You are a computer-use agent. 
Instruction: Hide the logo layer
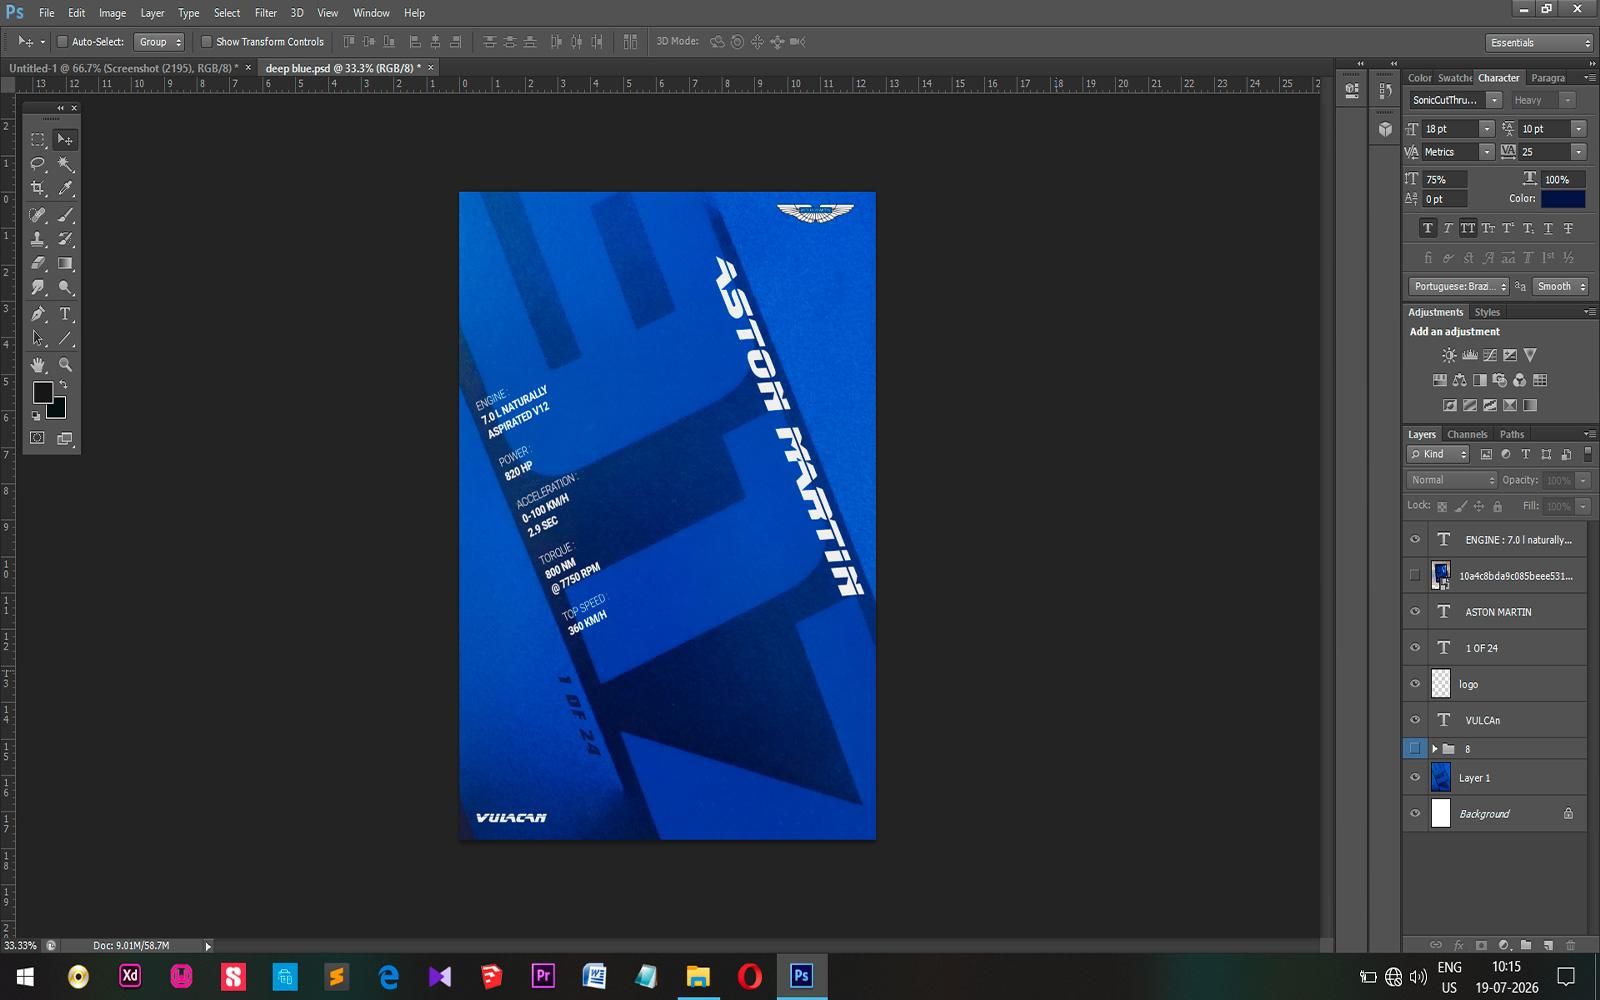(x=1415, y=684)
